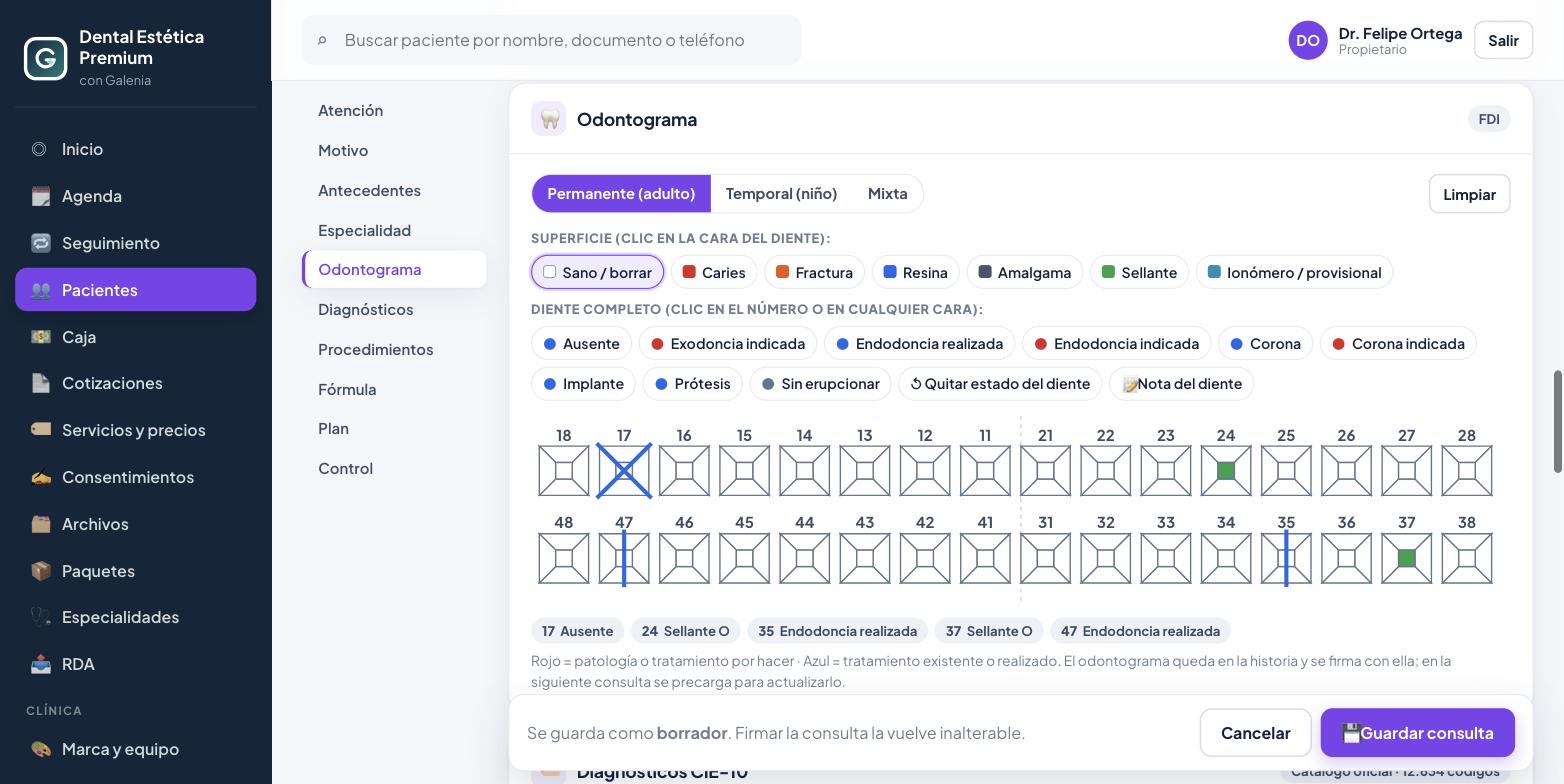This screenshot has height=784, width=1564.
Task: Pick the green Sellante color swatch
Action: (x=1108, y=272)
